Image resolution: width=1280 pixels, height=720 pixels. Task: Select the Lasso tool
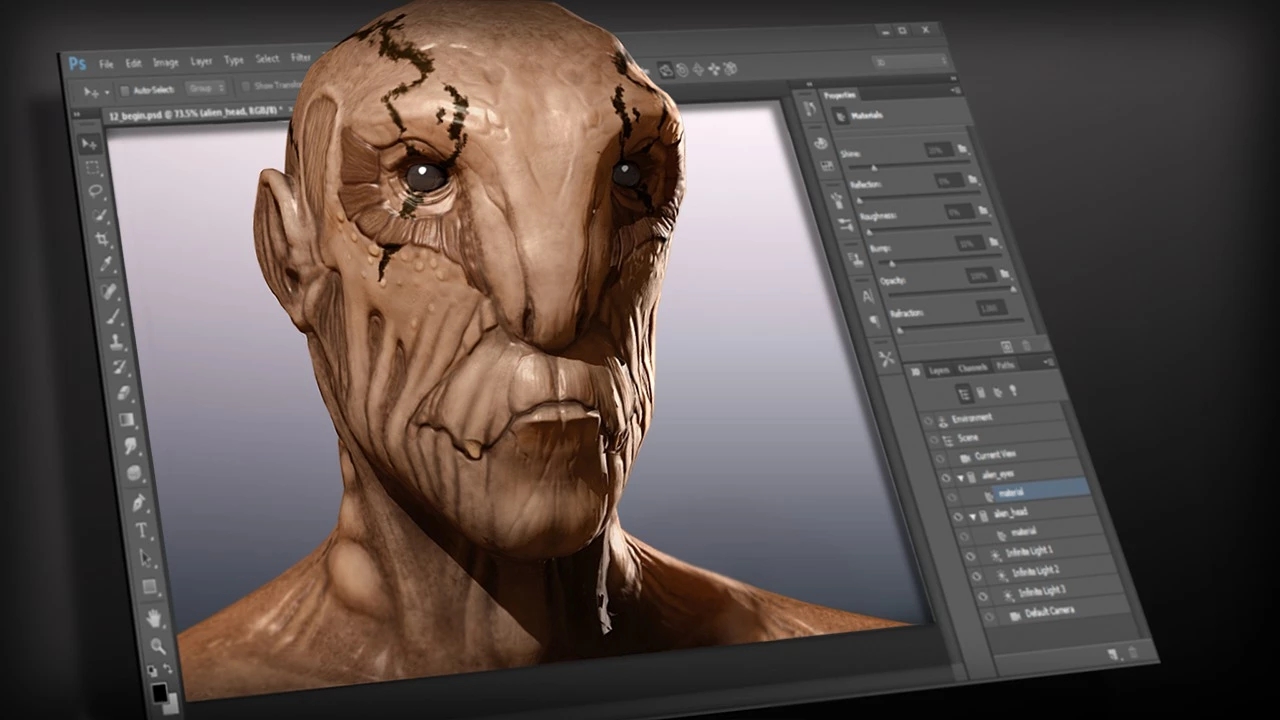pos(96,191)
